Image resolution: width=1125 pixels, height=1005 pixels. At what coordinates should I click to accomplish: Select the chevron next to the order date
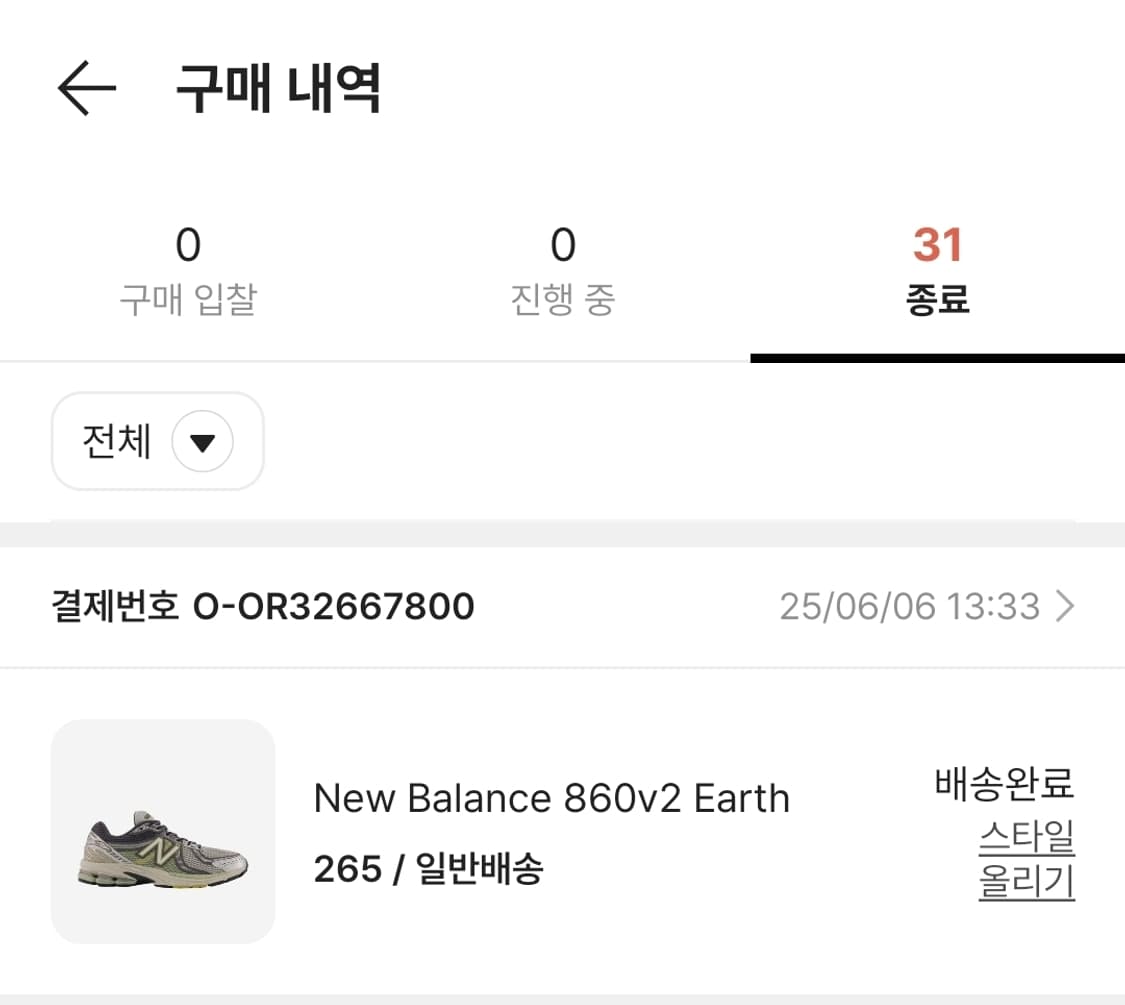click(1066, 606)
